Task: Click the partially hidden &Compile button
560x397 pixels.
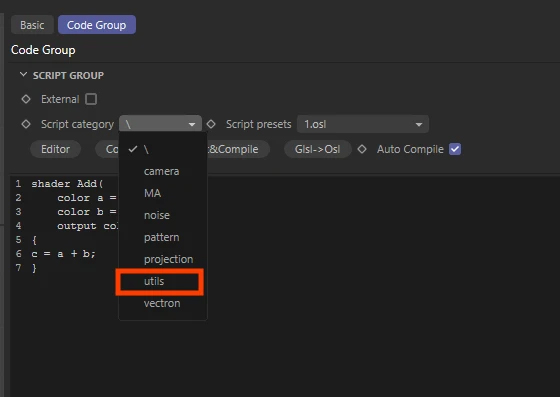Action: [x=238, y=149]
